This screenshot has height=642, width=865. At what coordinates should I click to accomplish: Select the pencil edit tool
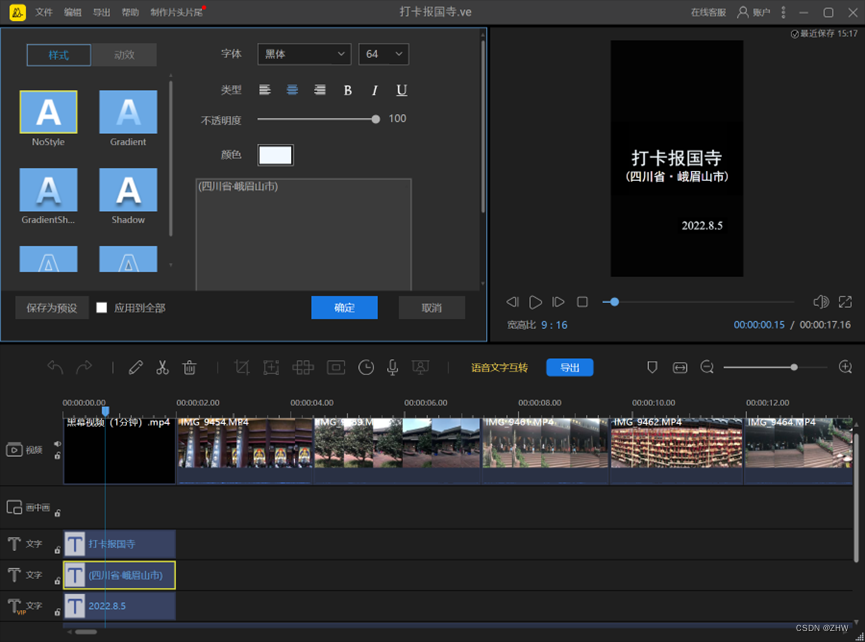136,367
